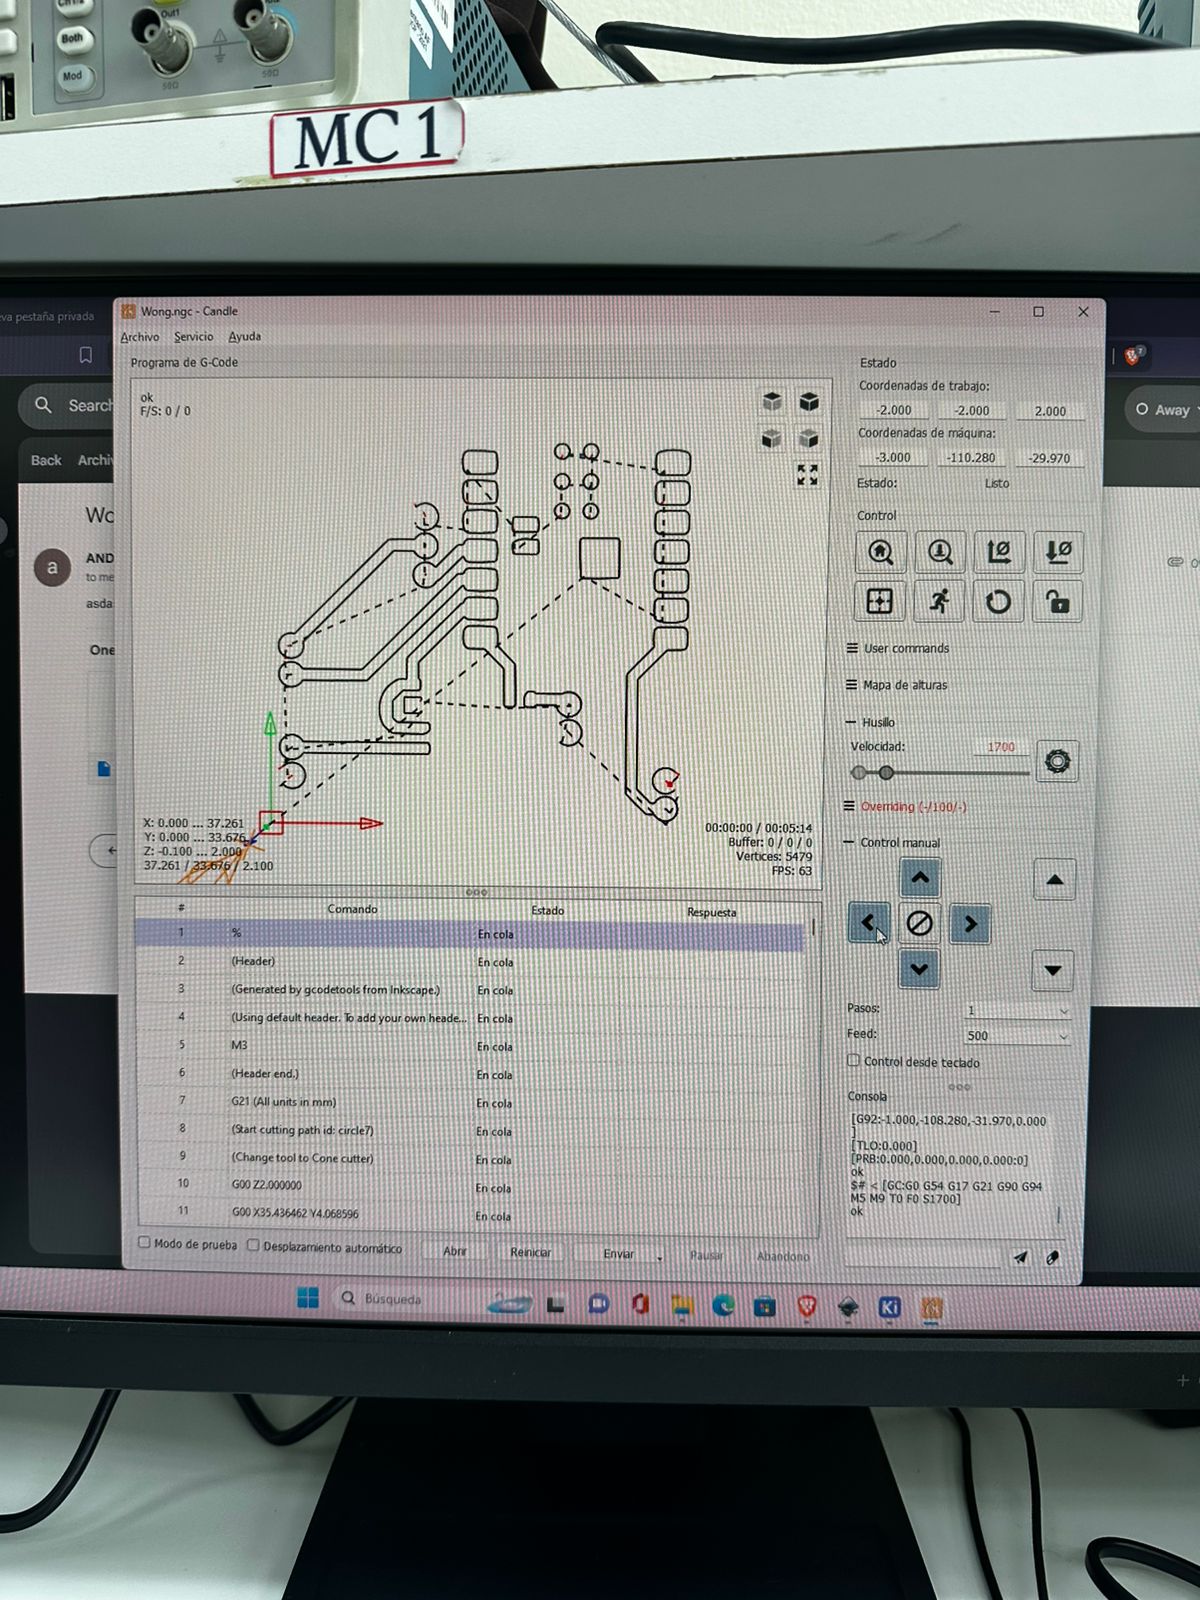The image size is (1200, 1600).
Task: Jog X axis right with right chevron
Action: pyautogui.click(x=970, y=924)
